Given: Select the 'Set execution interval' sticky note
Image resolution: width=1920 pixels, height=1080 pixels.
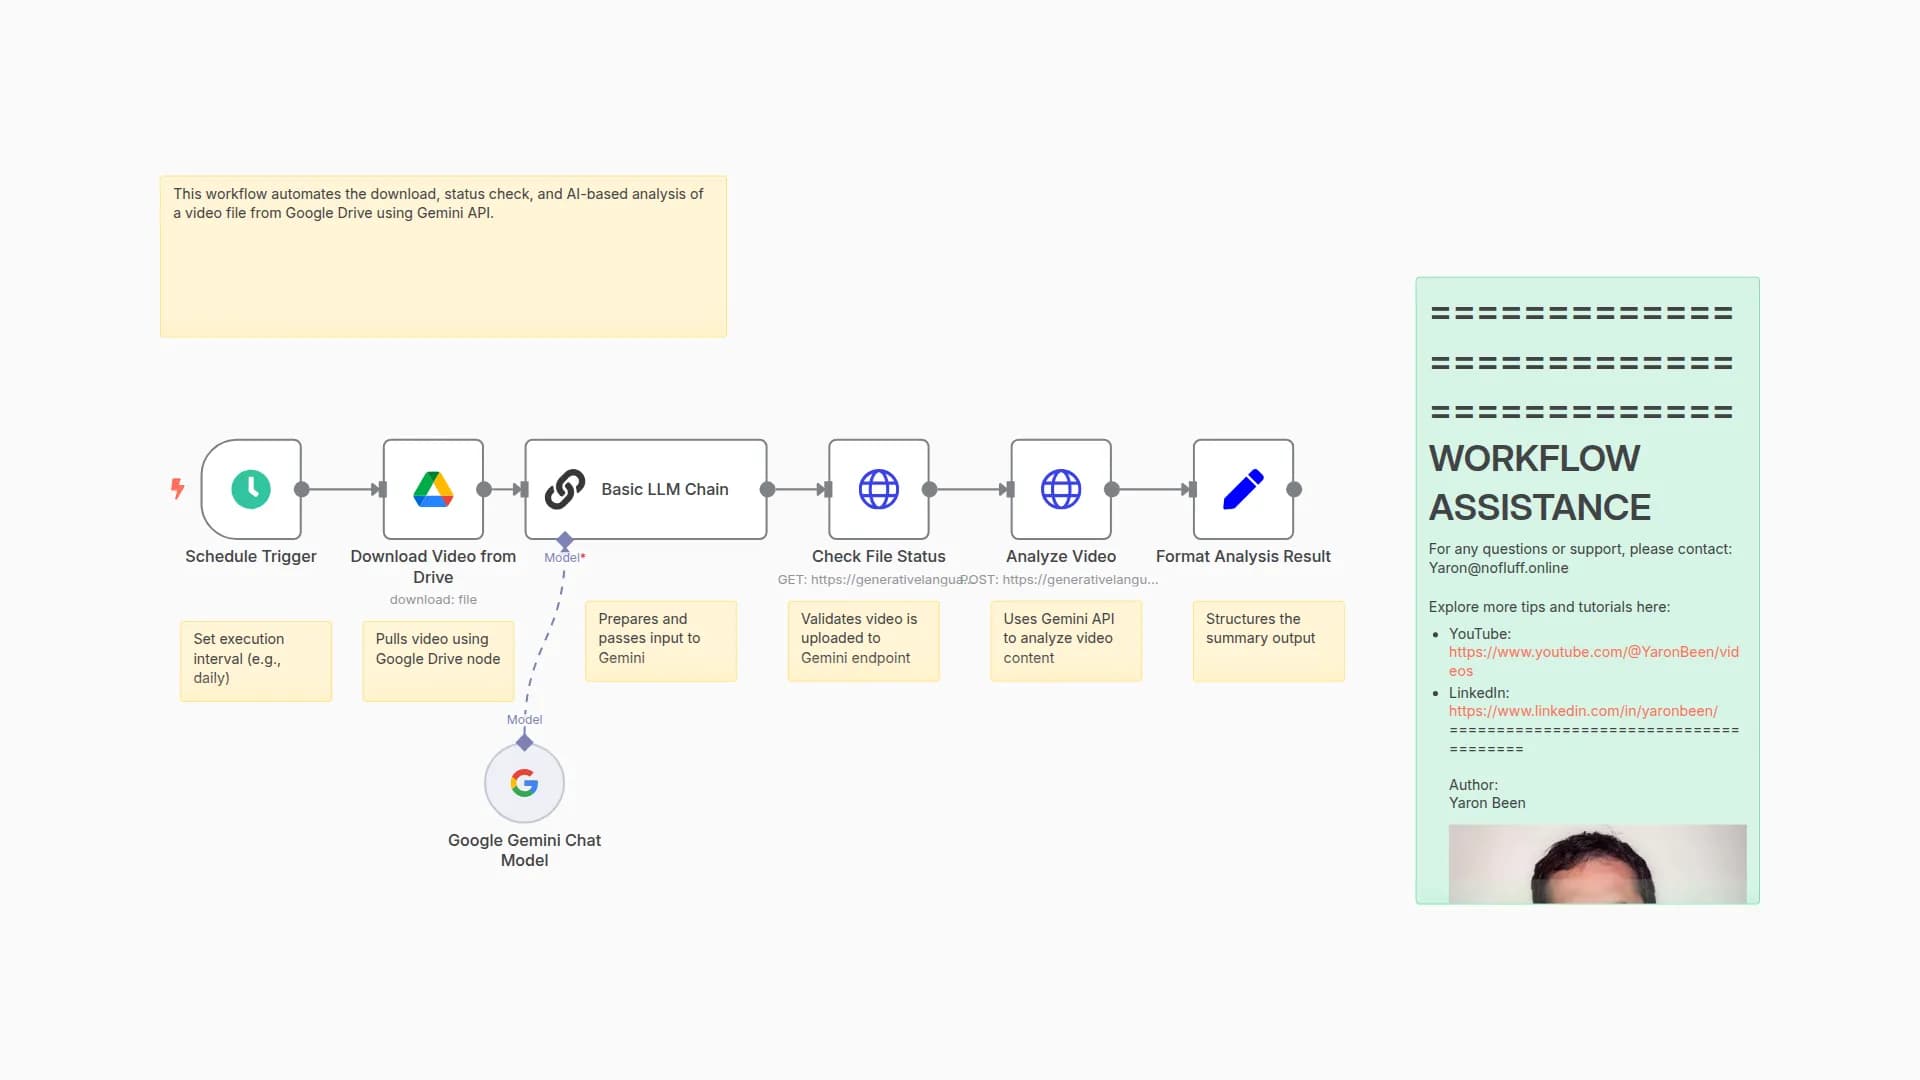Looking at the screenshot, I should click(x=256, y=661).
